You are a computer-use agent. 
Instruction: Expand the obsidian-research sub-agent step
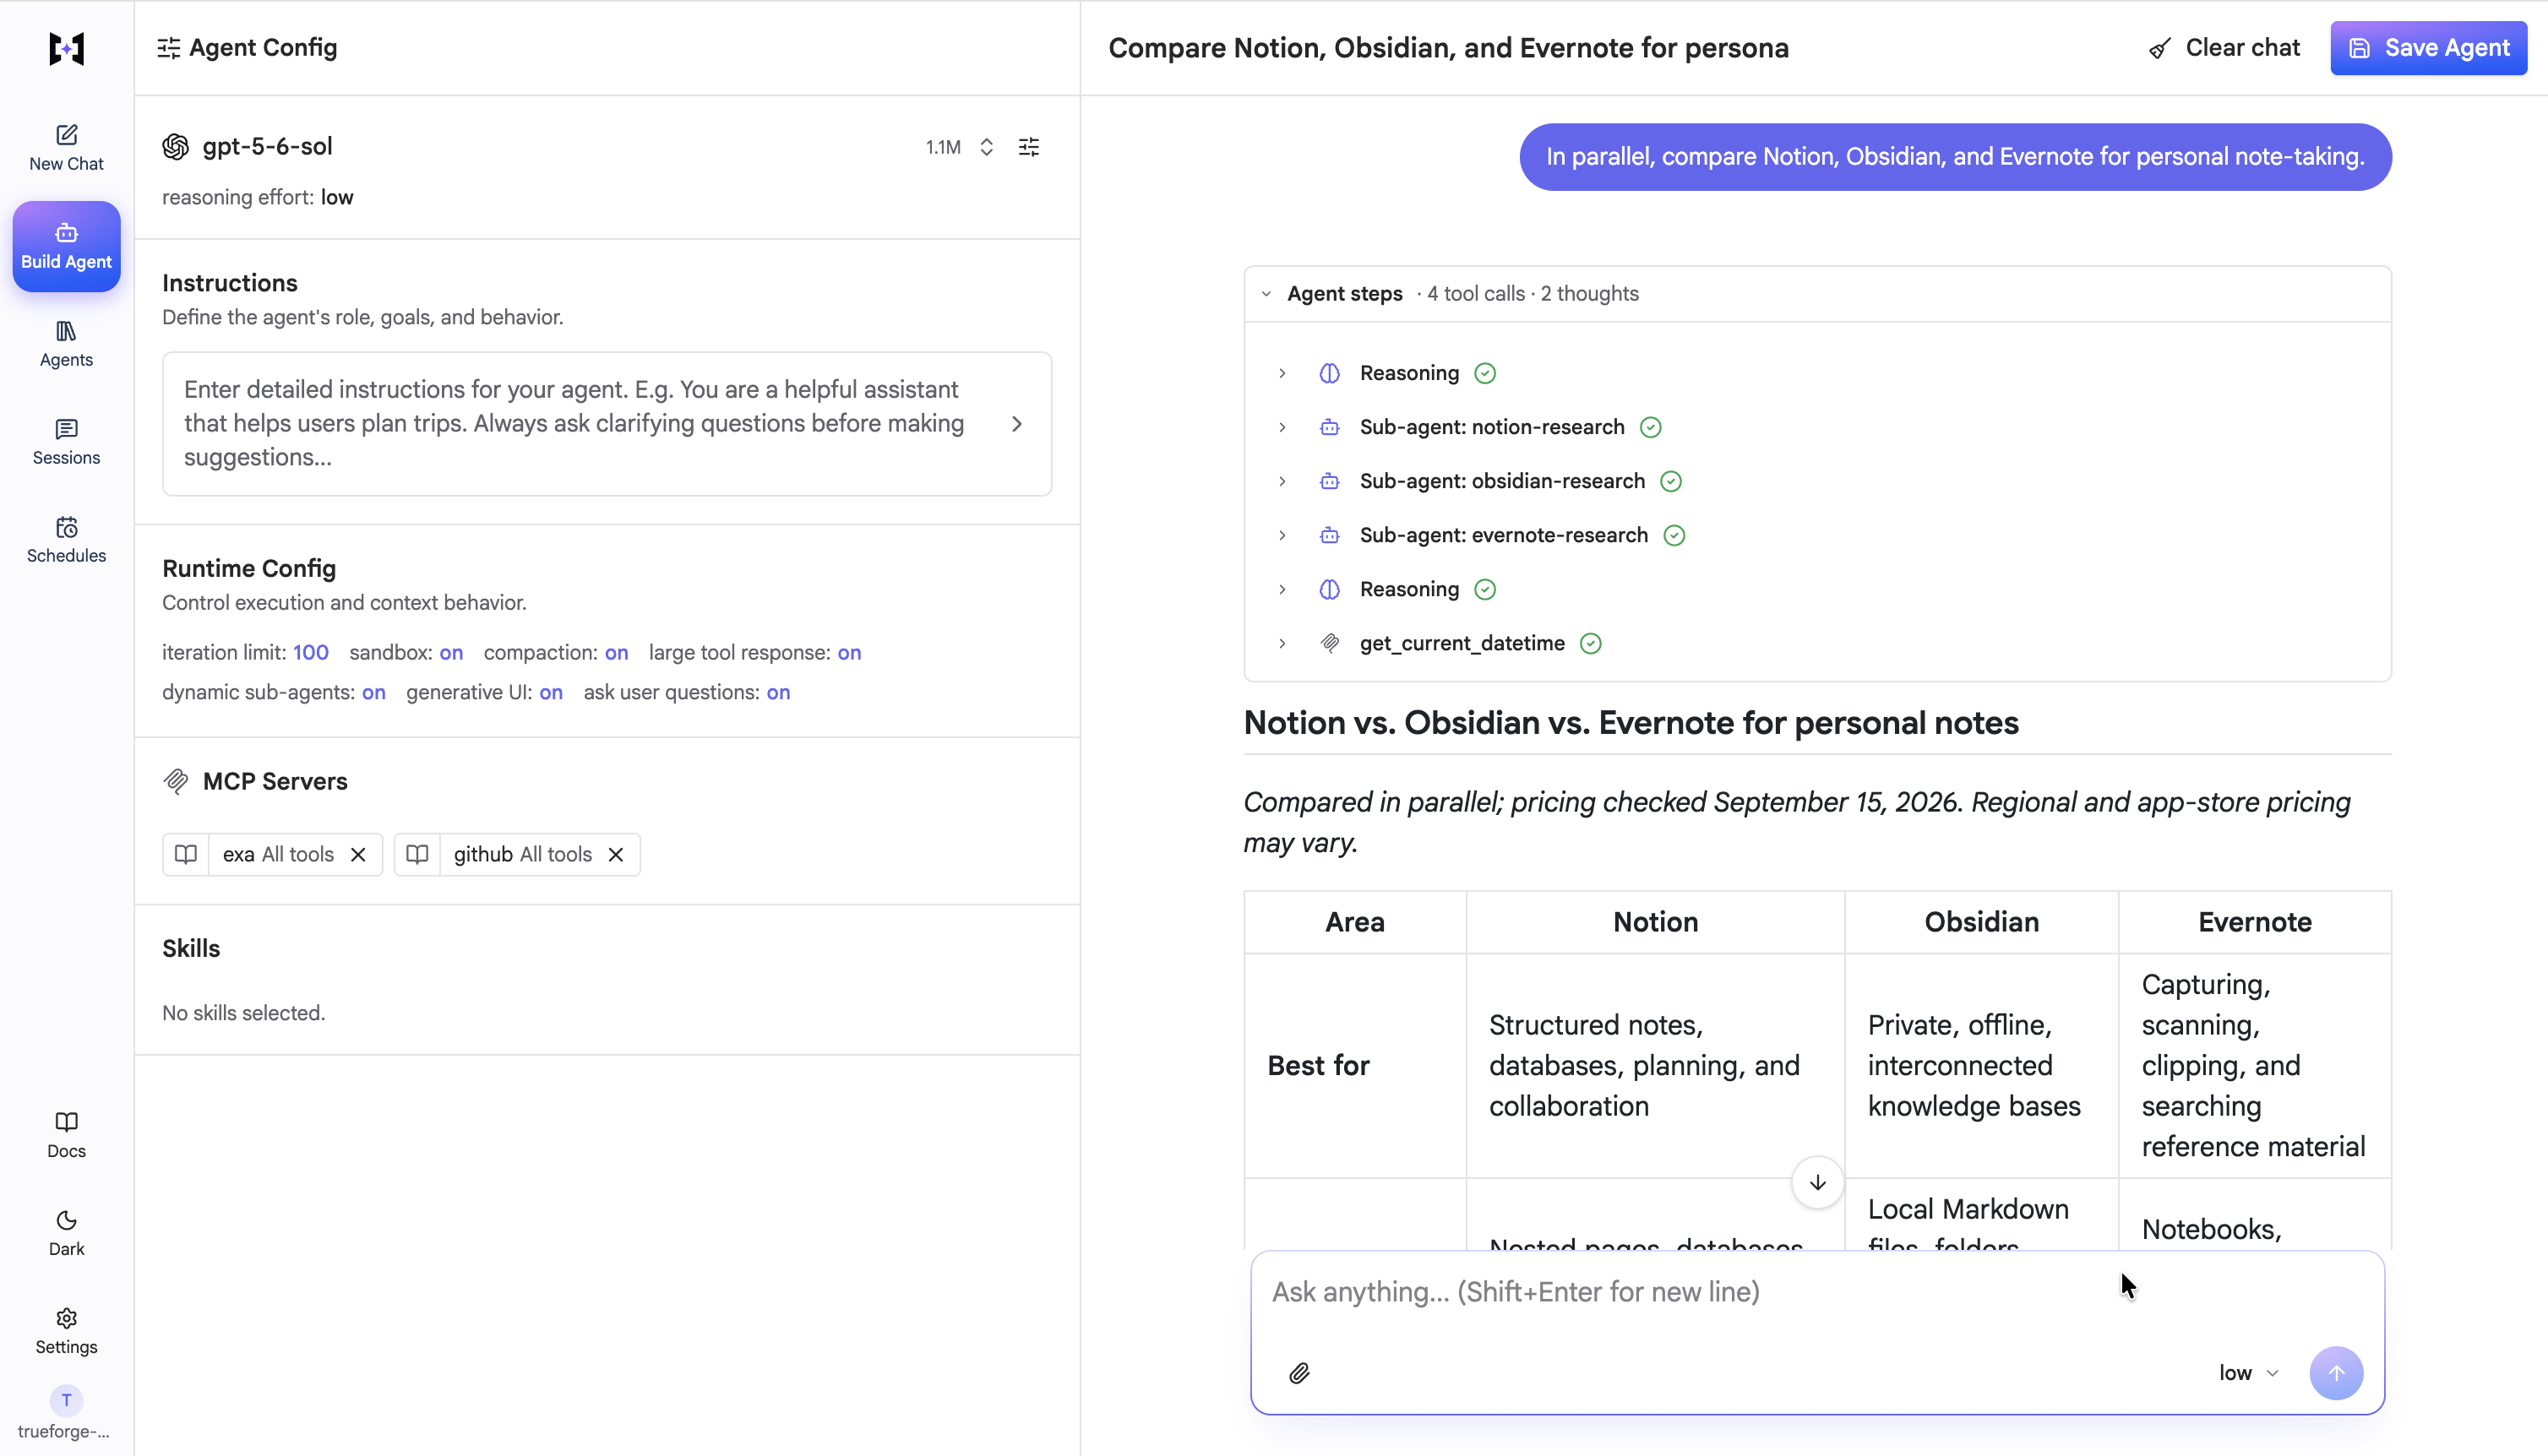point(1282,481)
